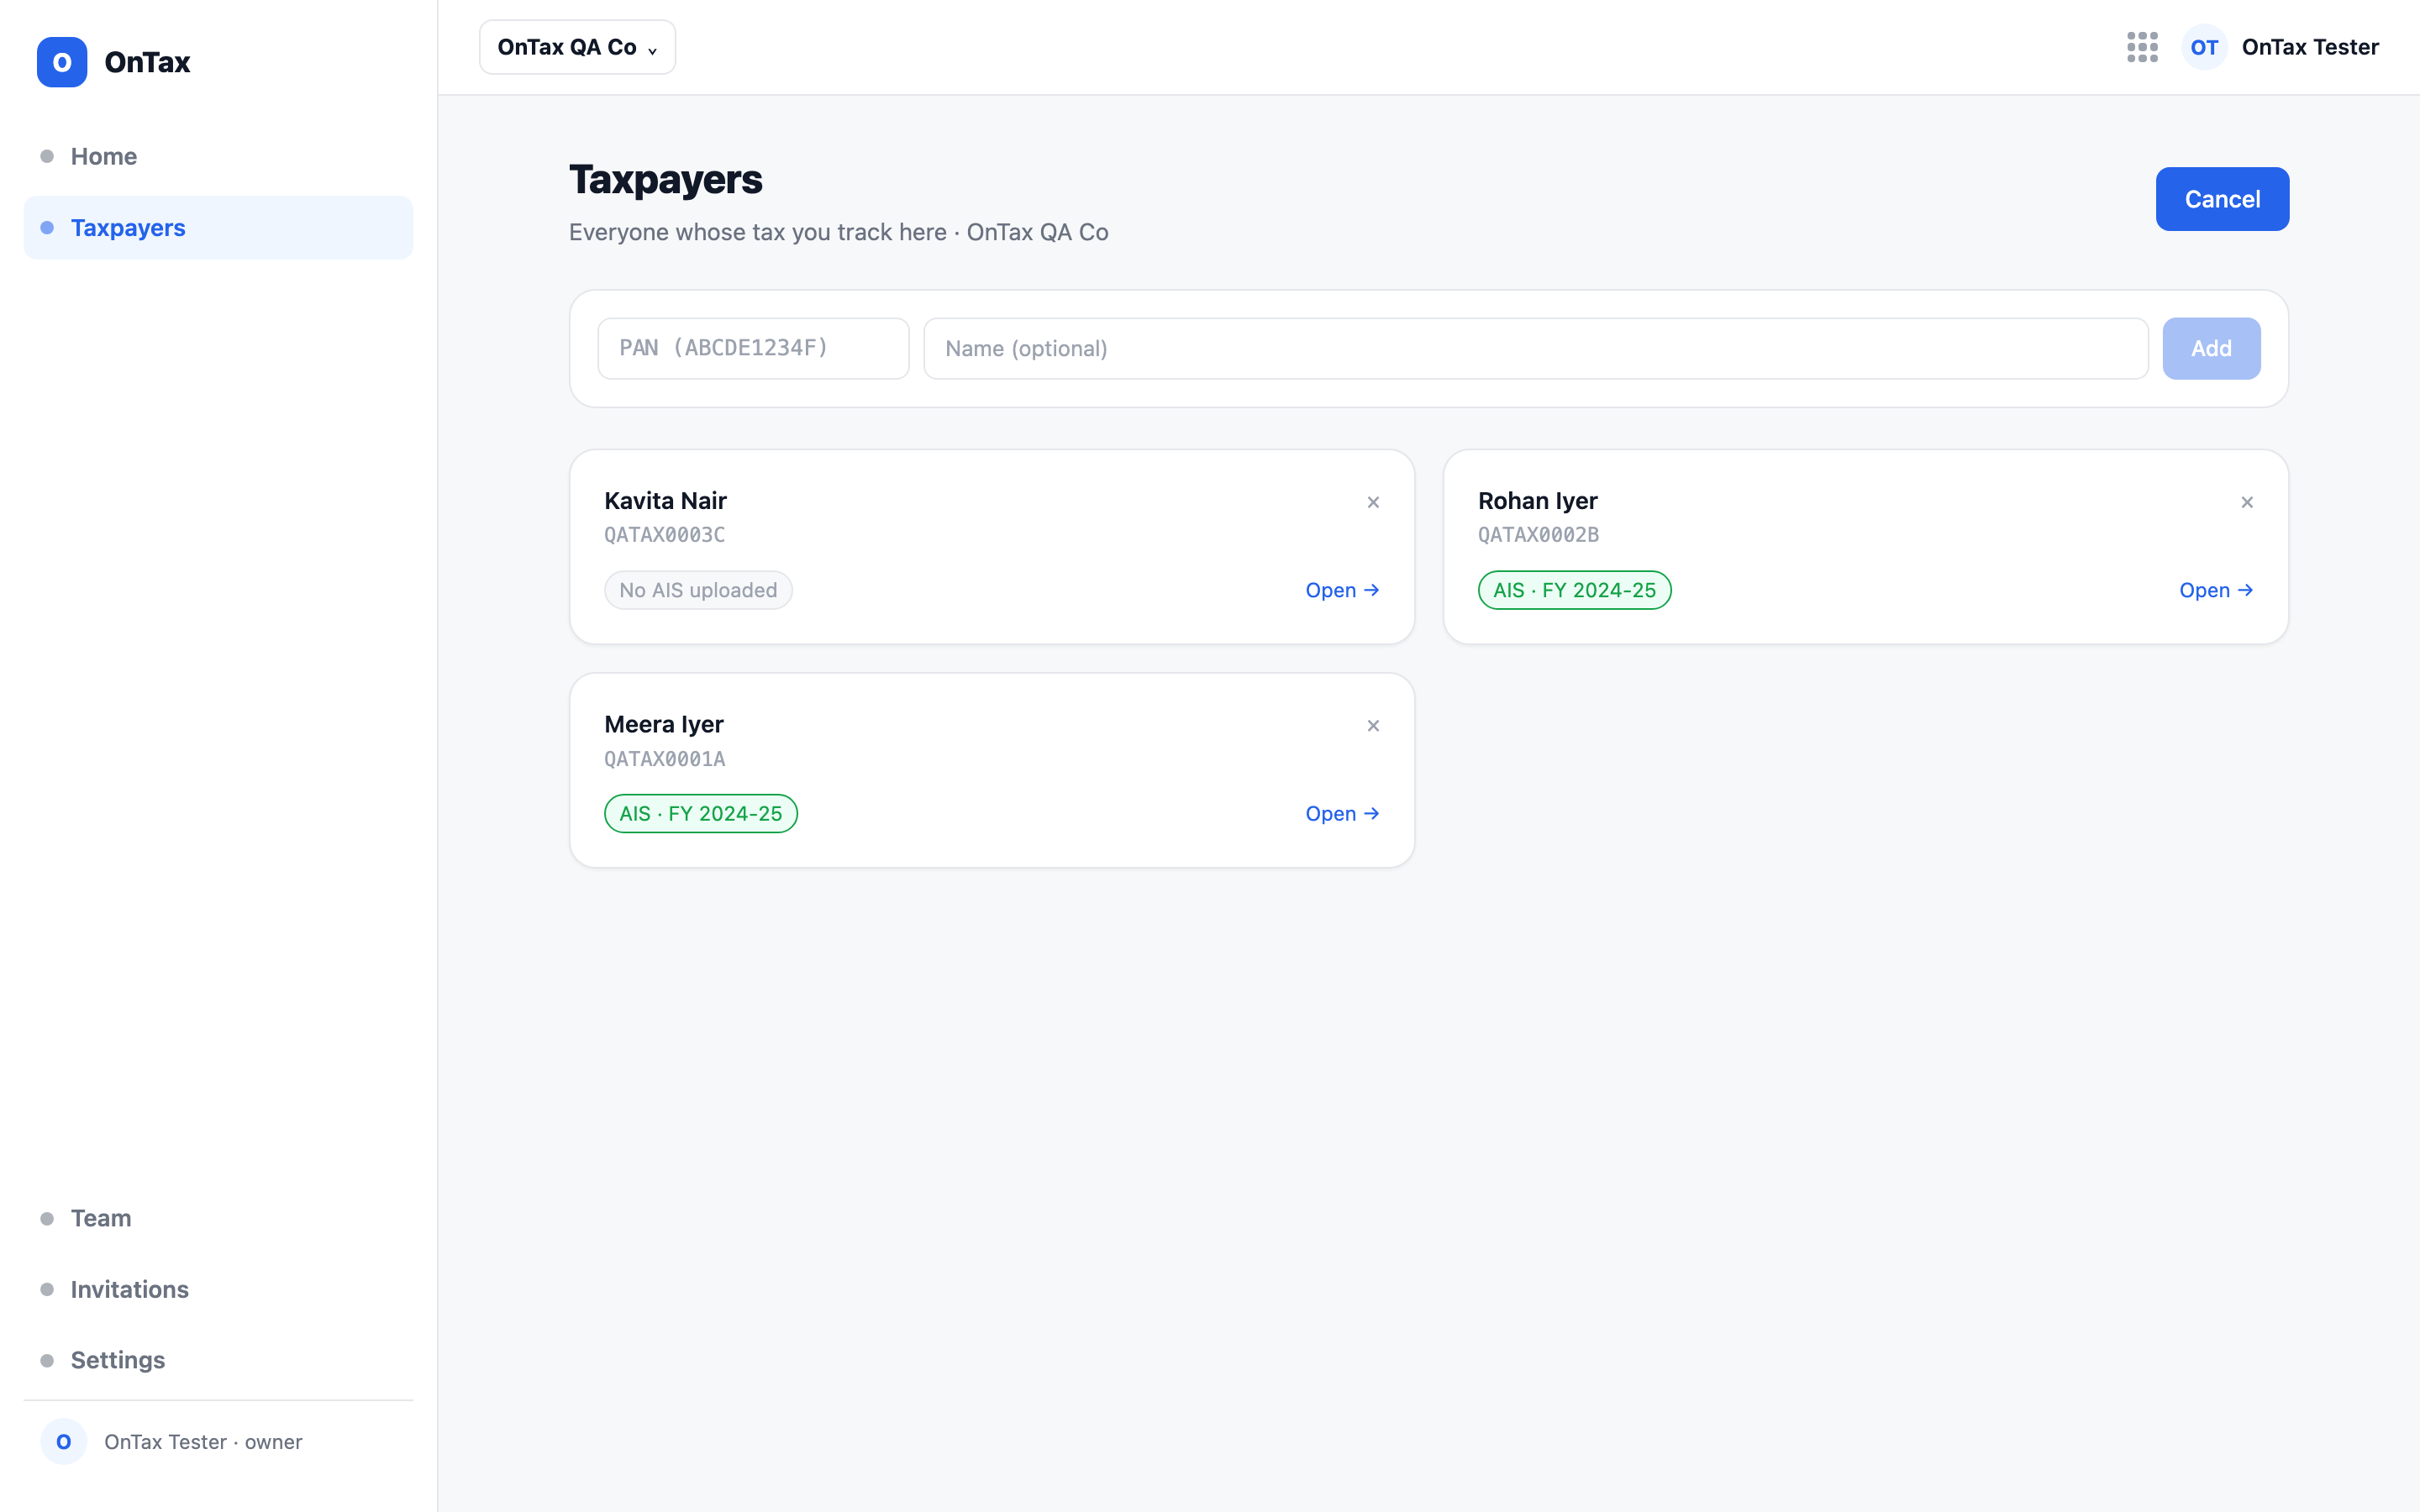Select Taxpayers in the sidebar

pos(218,228)
